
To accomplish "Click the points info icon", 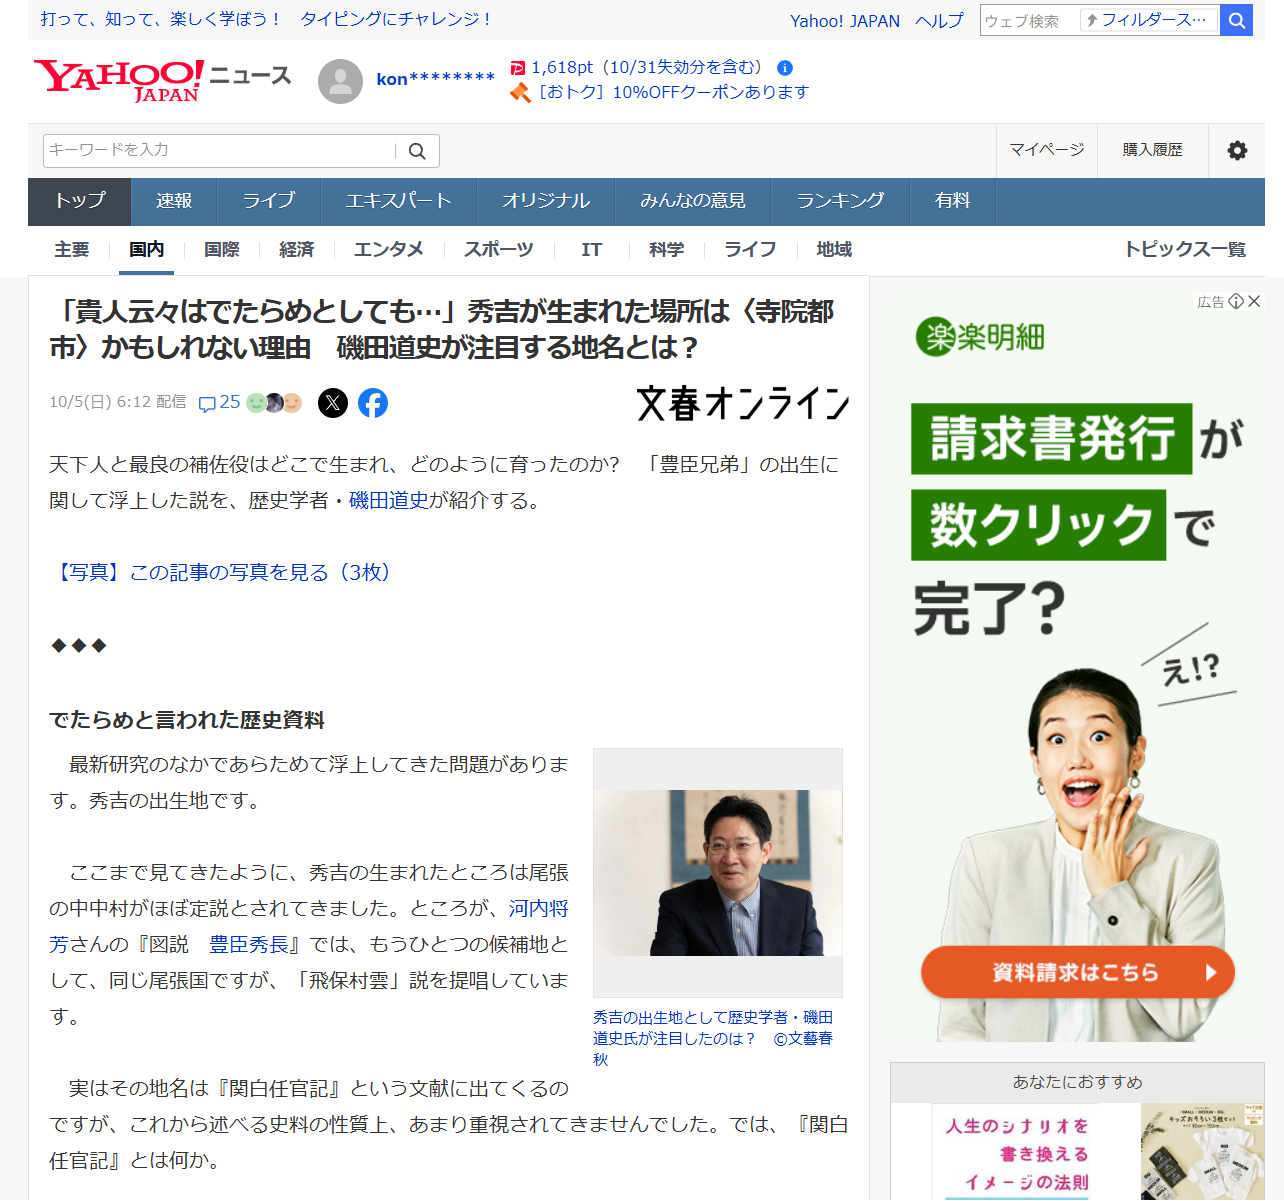I will pos(785,68).
